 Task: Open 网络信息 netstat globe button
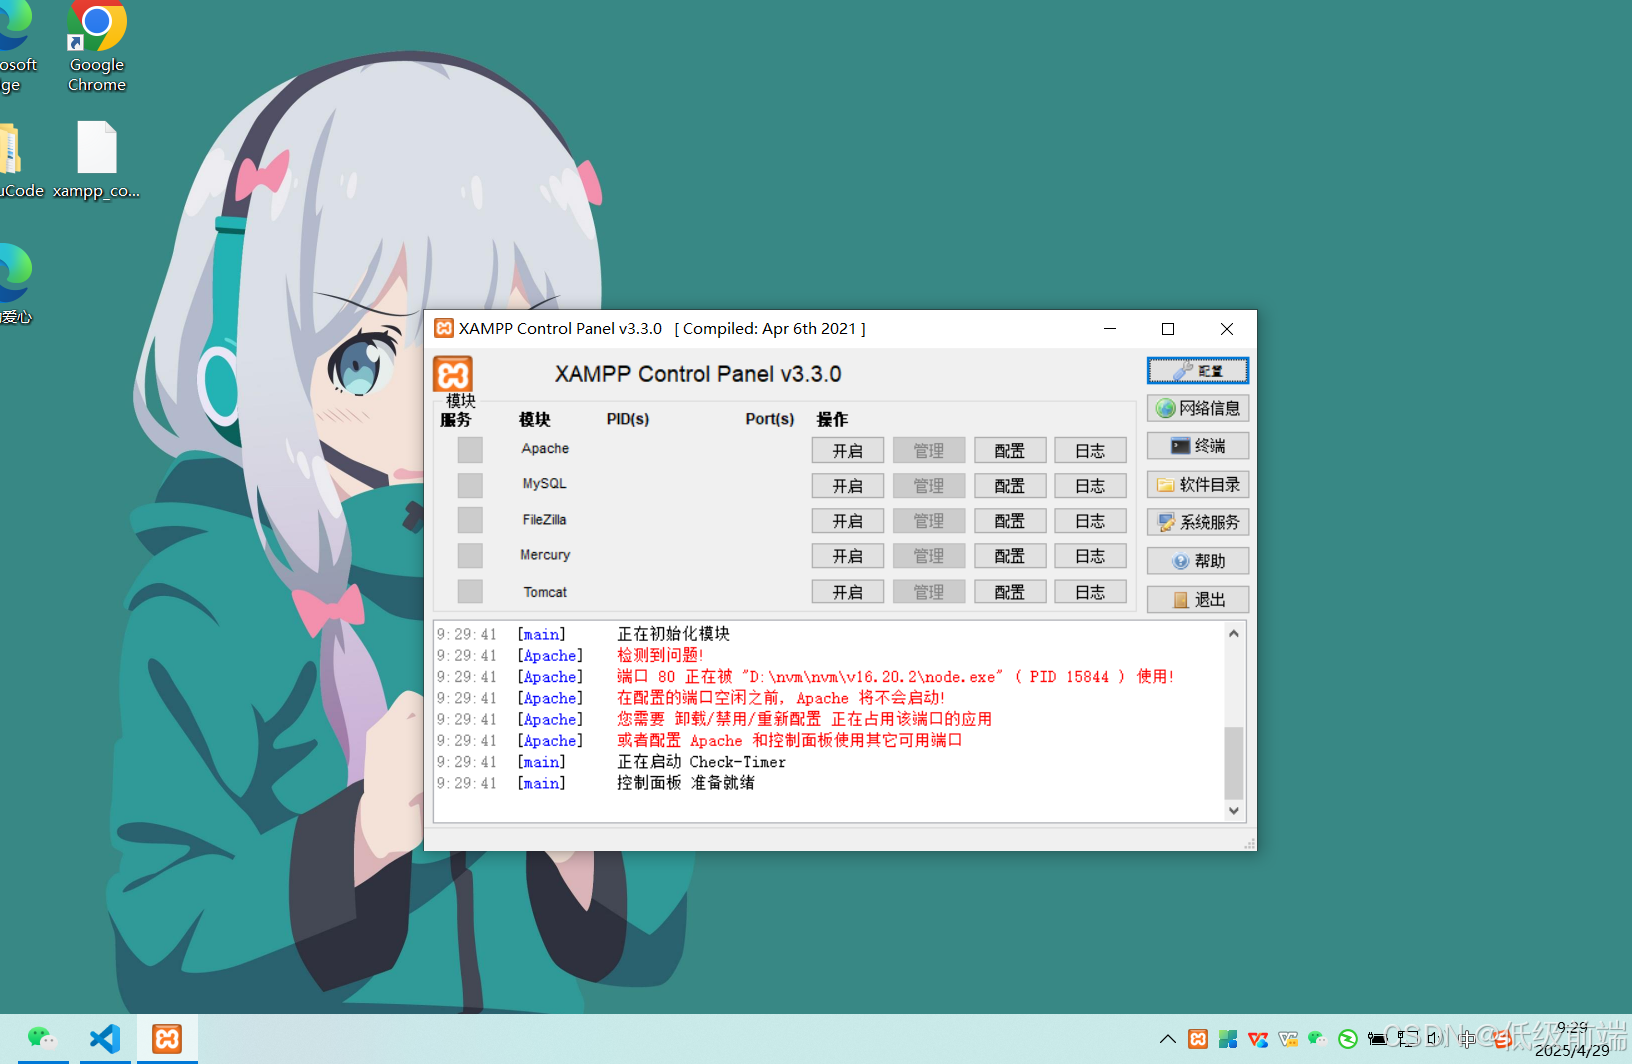[1197, 408]
